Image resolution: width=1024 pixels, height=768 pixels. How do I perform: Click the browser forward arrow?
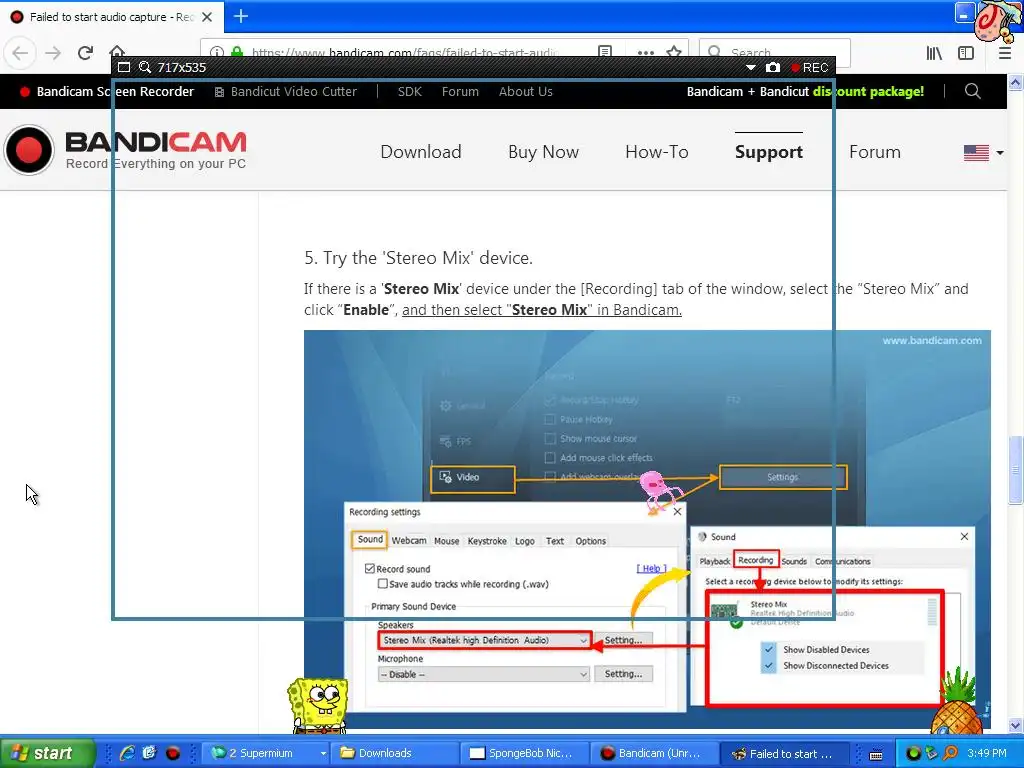(x=53, y=53)
